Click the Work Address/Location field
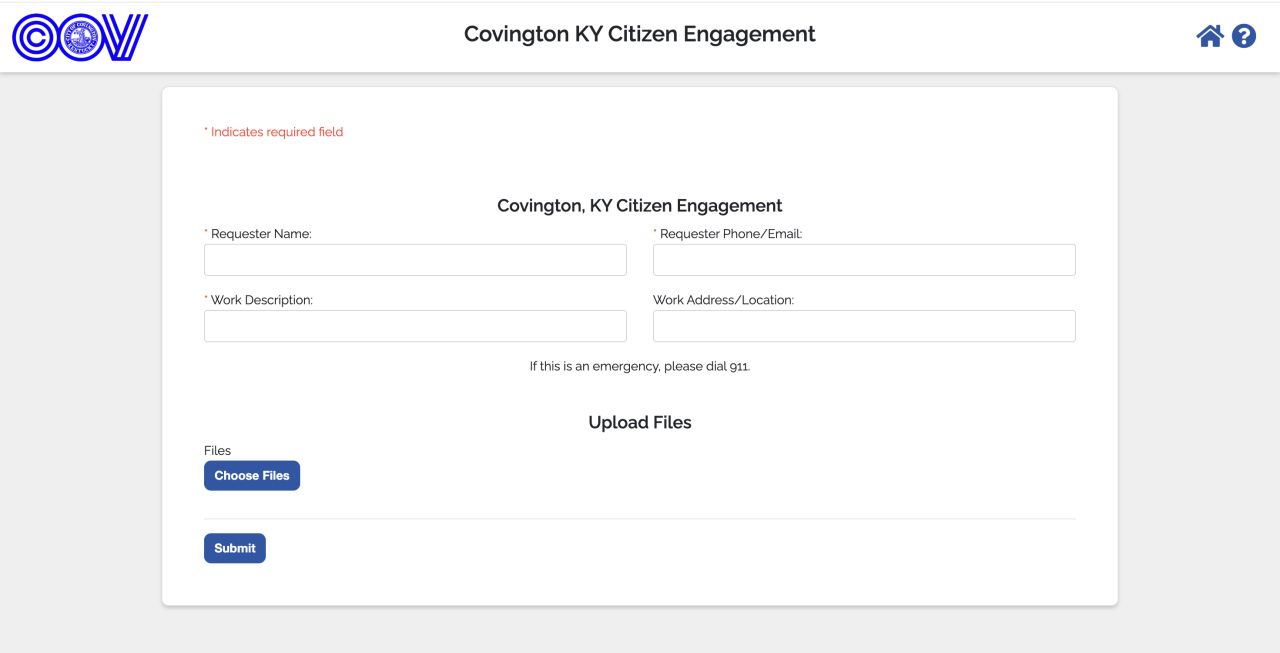Viewport: 1280px width, 653px height. pos(863,325)
